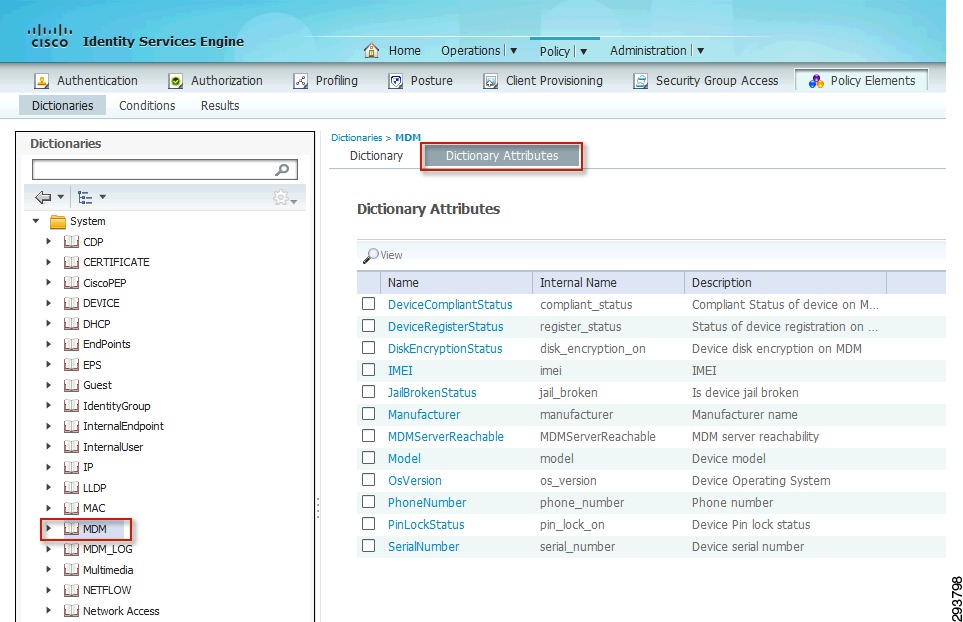The image size is (963, 622).
Task: Click the NETFLOW dictionary book icon
Action: point(71,590)
